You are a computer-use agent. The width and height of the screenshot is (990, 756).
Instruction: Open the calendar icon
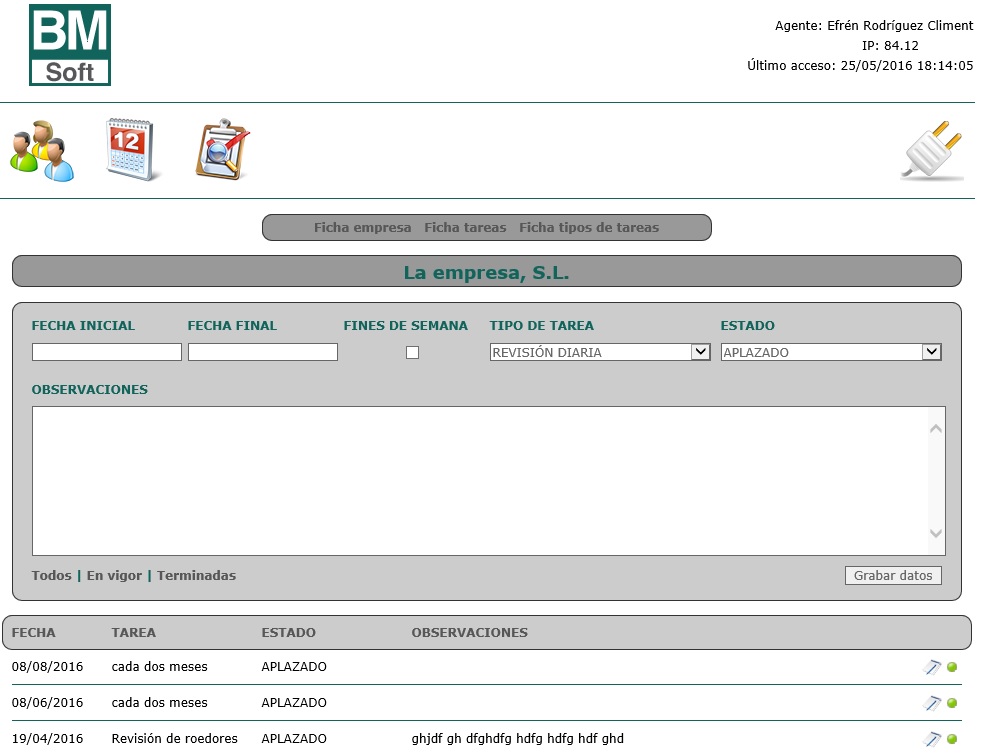(131, 150)
